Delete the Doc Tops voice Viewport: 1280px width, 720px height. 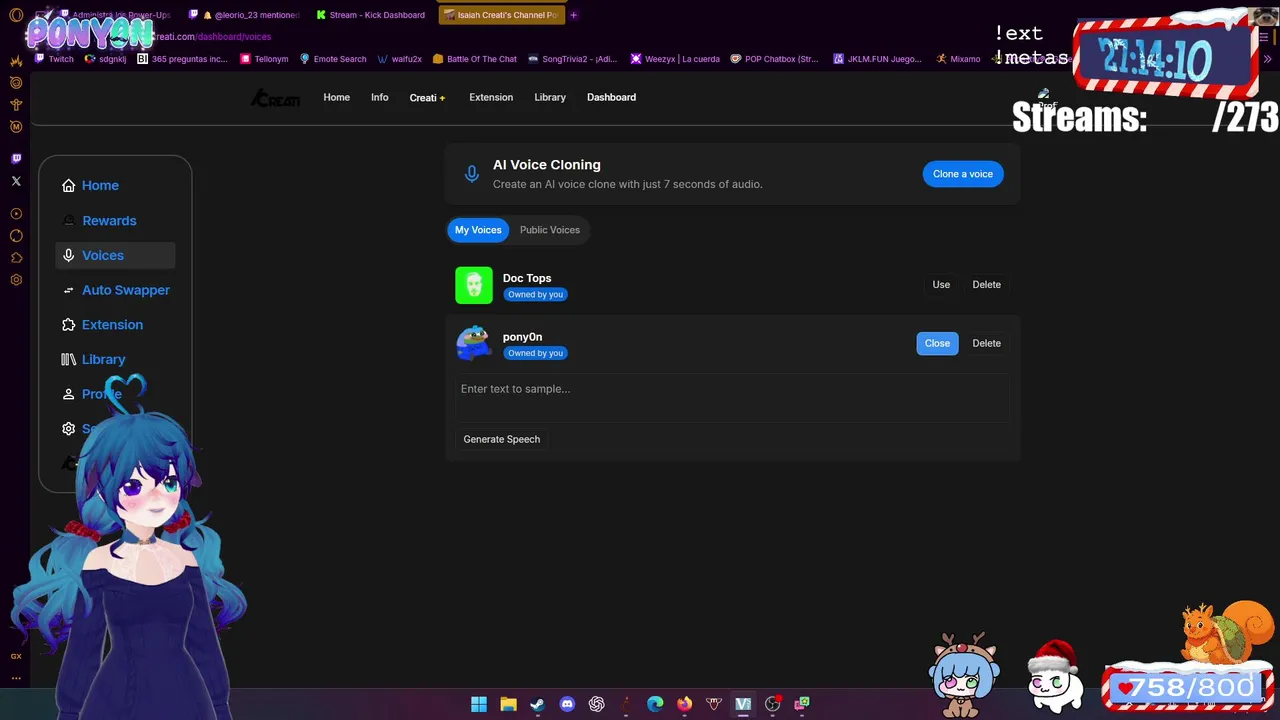[986, 285]
